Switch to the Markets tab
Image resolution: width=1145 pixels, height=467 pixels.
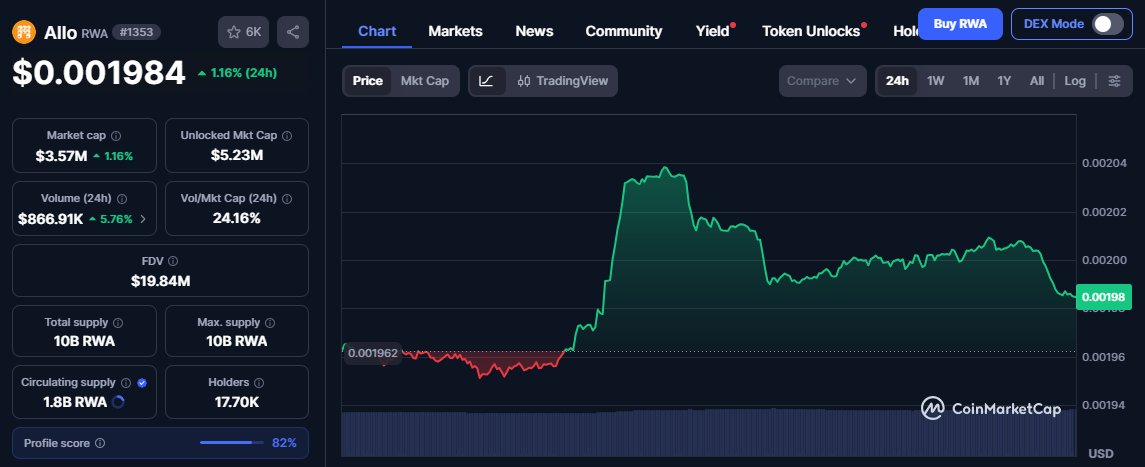pyautogui.click(x=455, y=31)
